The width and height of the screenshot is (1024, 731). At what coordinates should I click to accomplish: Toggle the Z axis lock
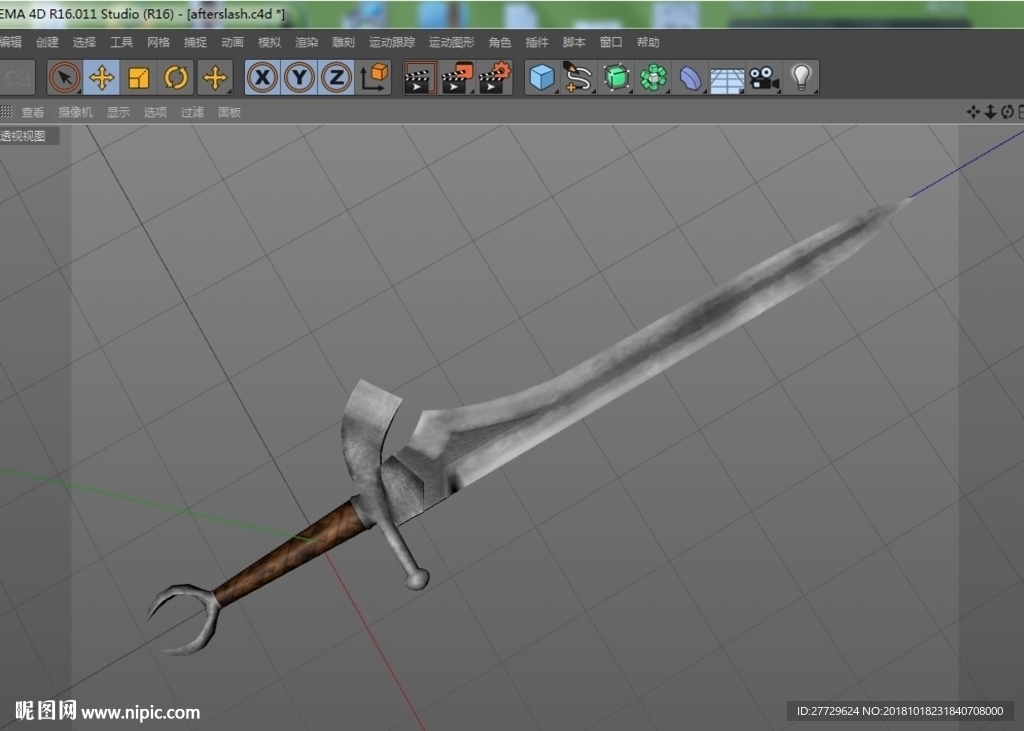point(336,78)
